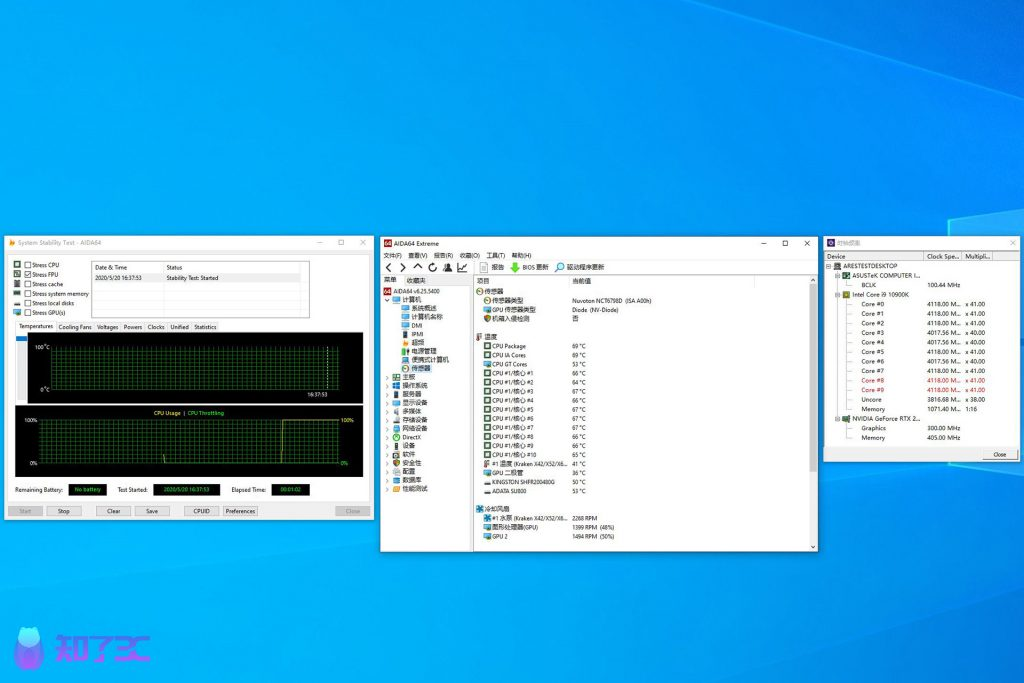Click the Clock Spe.. column header

point(943,257)
